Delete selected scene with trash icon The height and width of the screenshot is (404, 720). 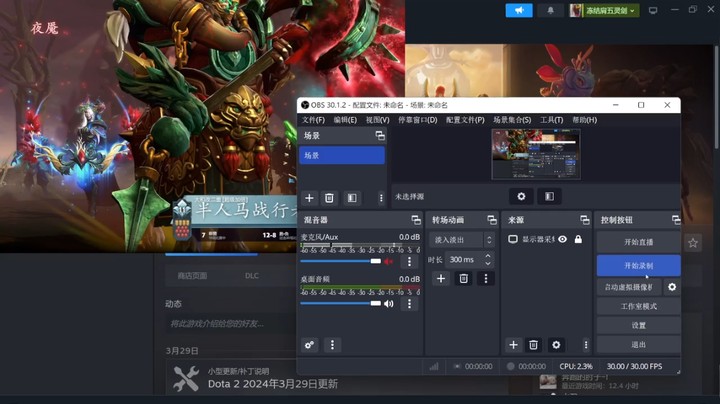point(329,198)
